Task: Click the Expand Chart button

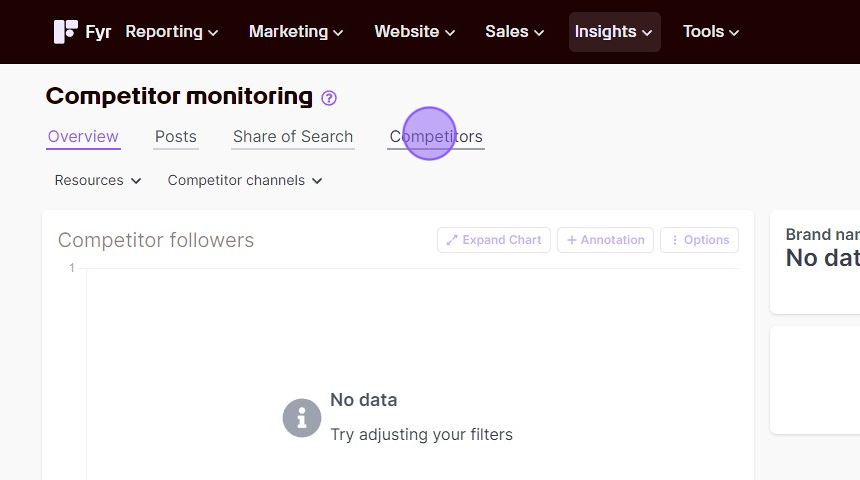Action: (494, 240)
